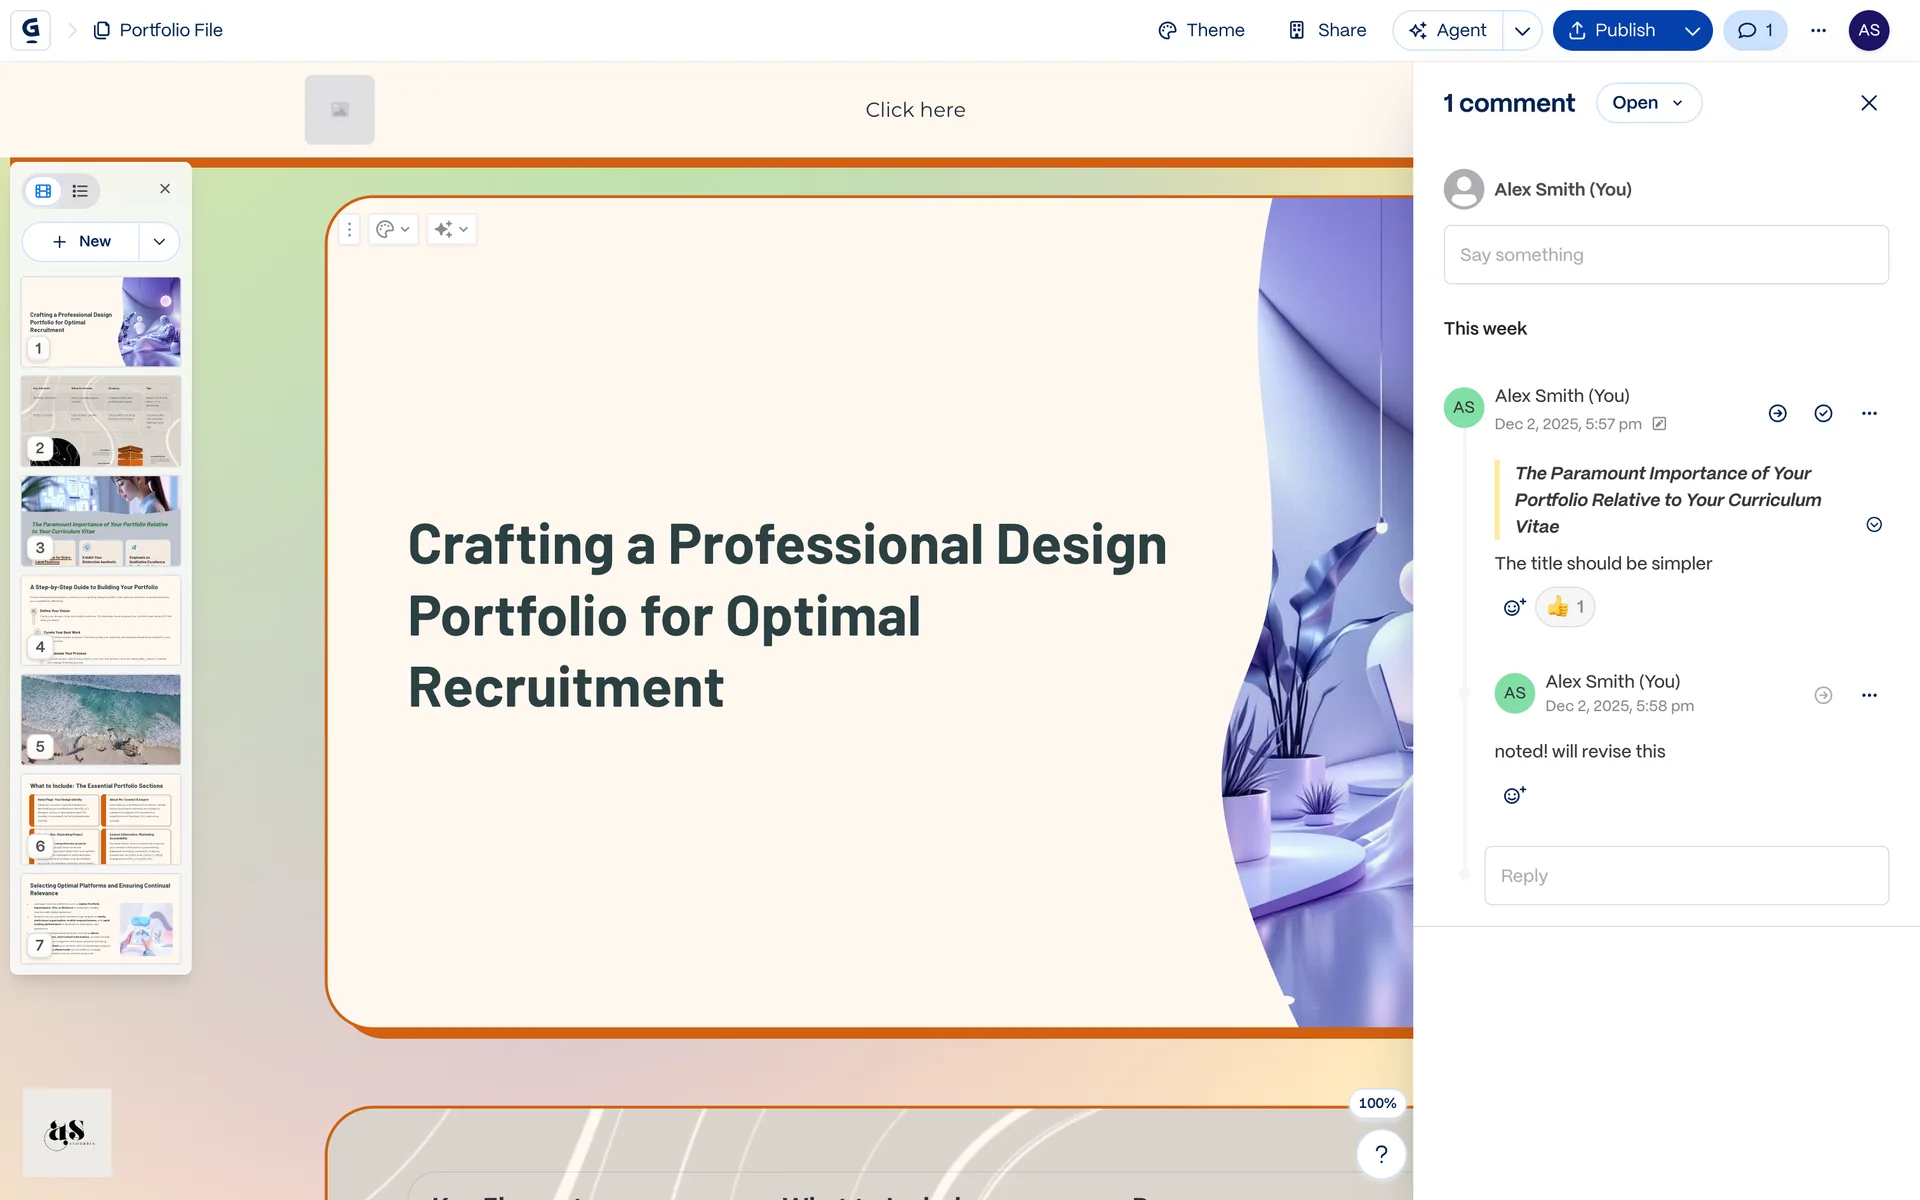This screenshot has height=1200, width=1920.
Task: Click the go-to-comment arrow icon
Action: point(1777,413)
